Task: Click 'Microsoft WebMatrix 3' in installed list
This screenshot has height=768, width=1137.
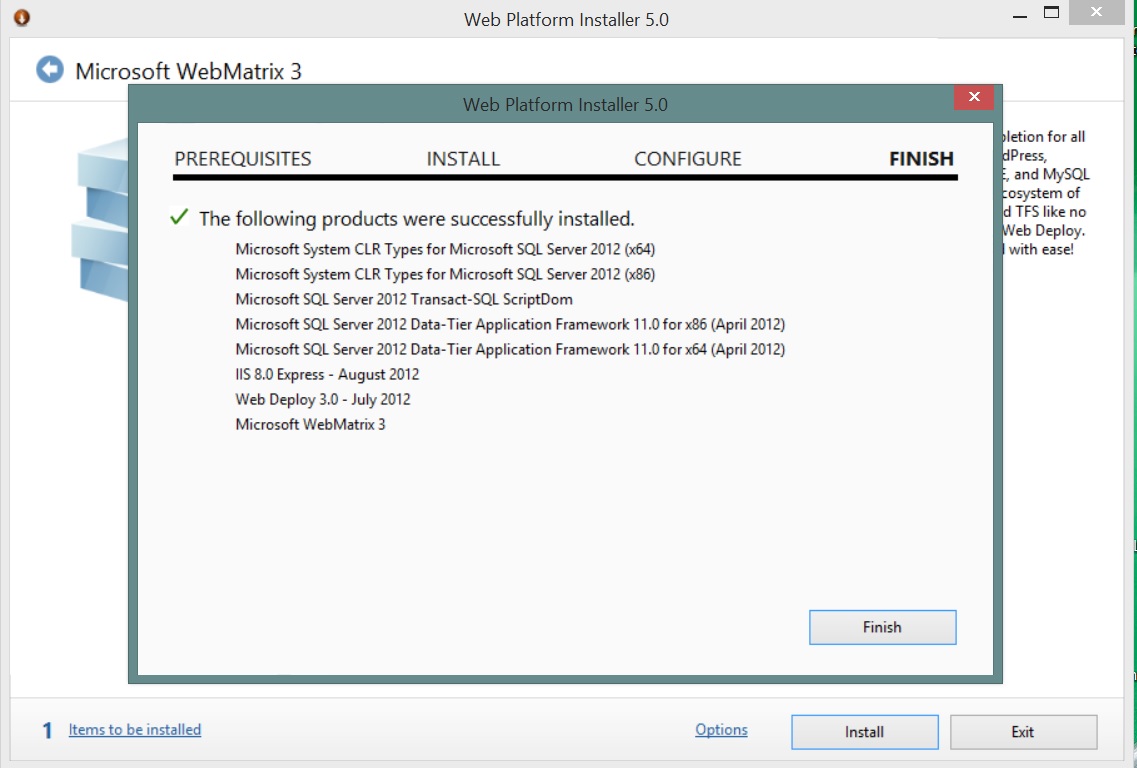Action: pos(310,424)
